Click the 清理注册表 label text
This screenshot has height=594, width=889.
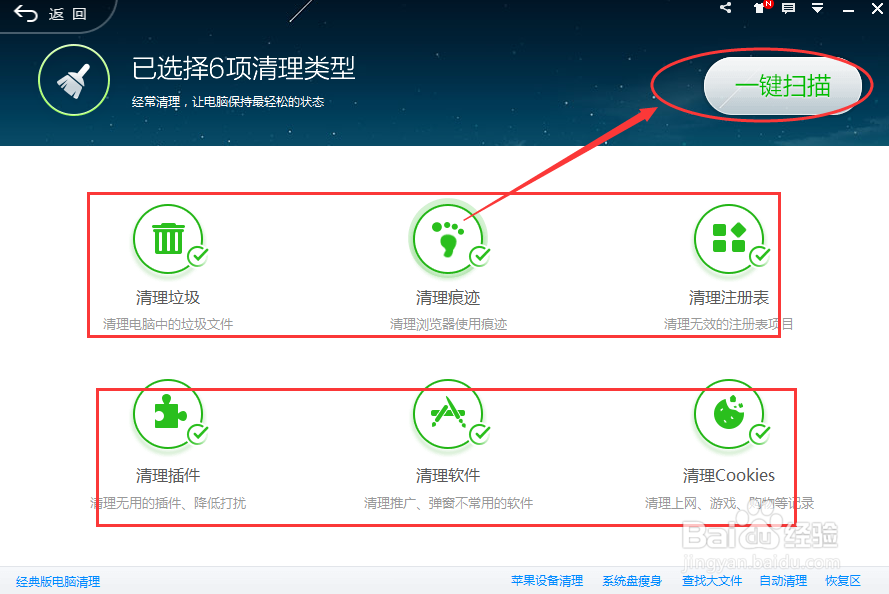point(729,298)
